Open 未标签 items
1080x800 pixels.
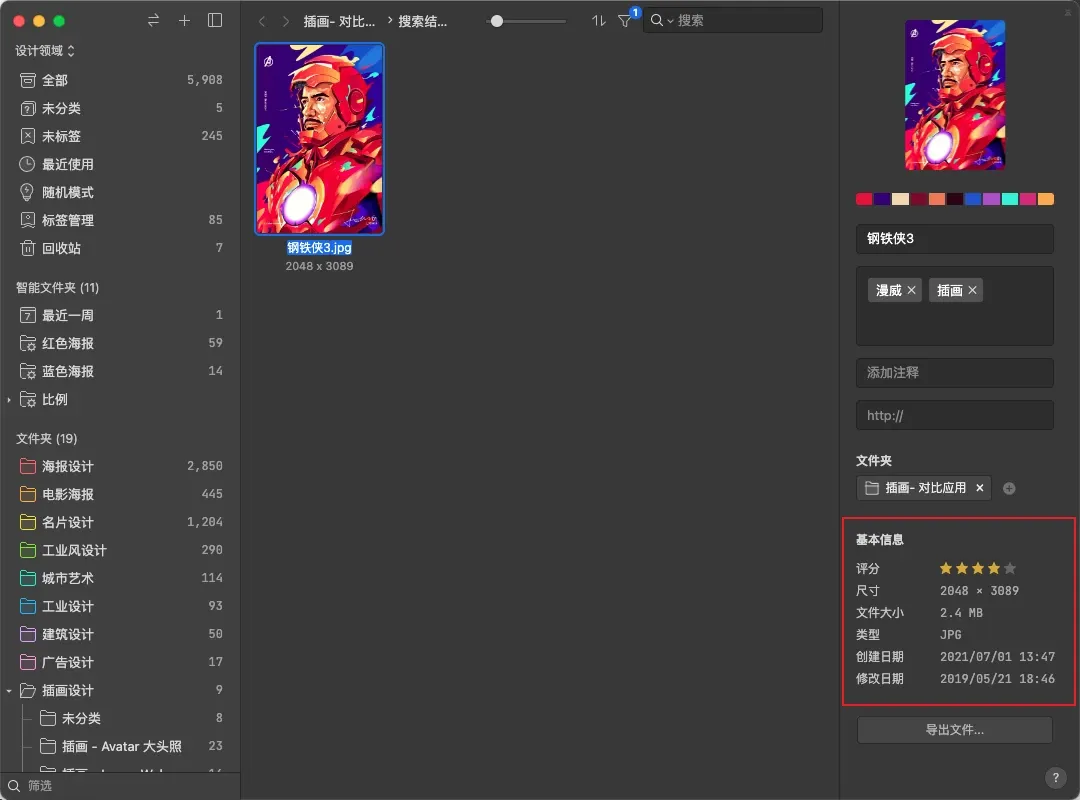[x=120, y=136]
